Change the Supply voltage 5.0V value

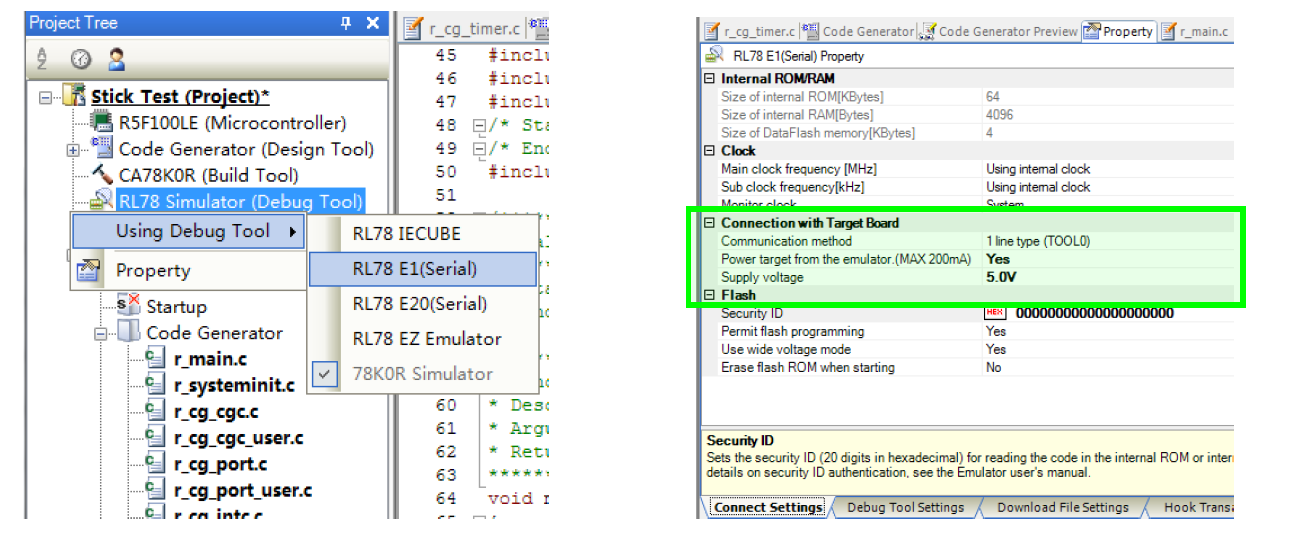tap(1108, 277)
